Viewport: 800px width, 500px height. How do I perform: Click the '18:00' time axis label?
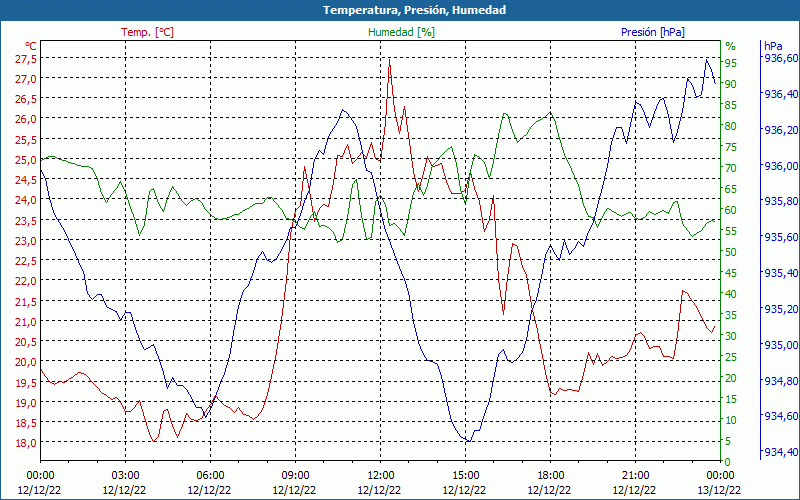[x=550, y=476]
